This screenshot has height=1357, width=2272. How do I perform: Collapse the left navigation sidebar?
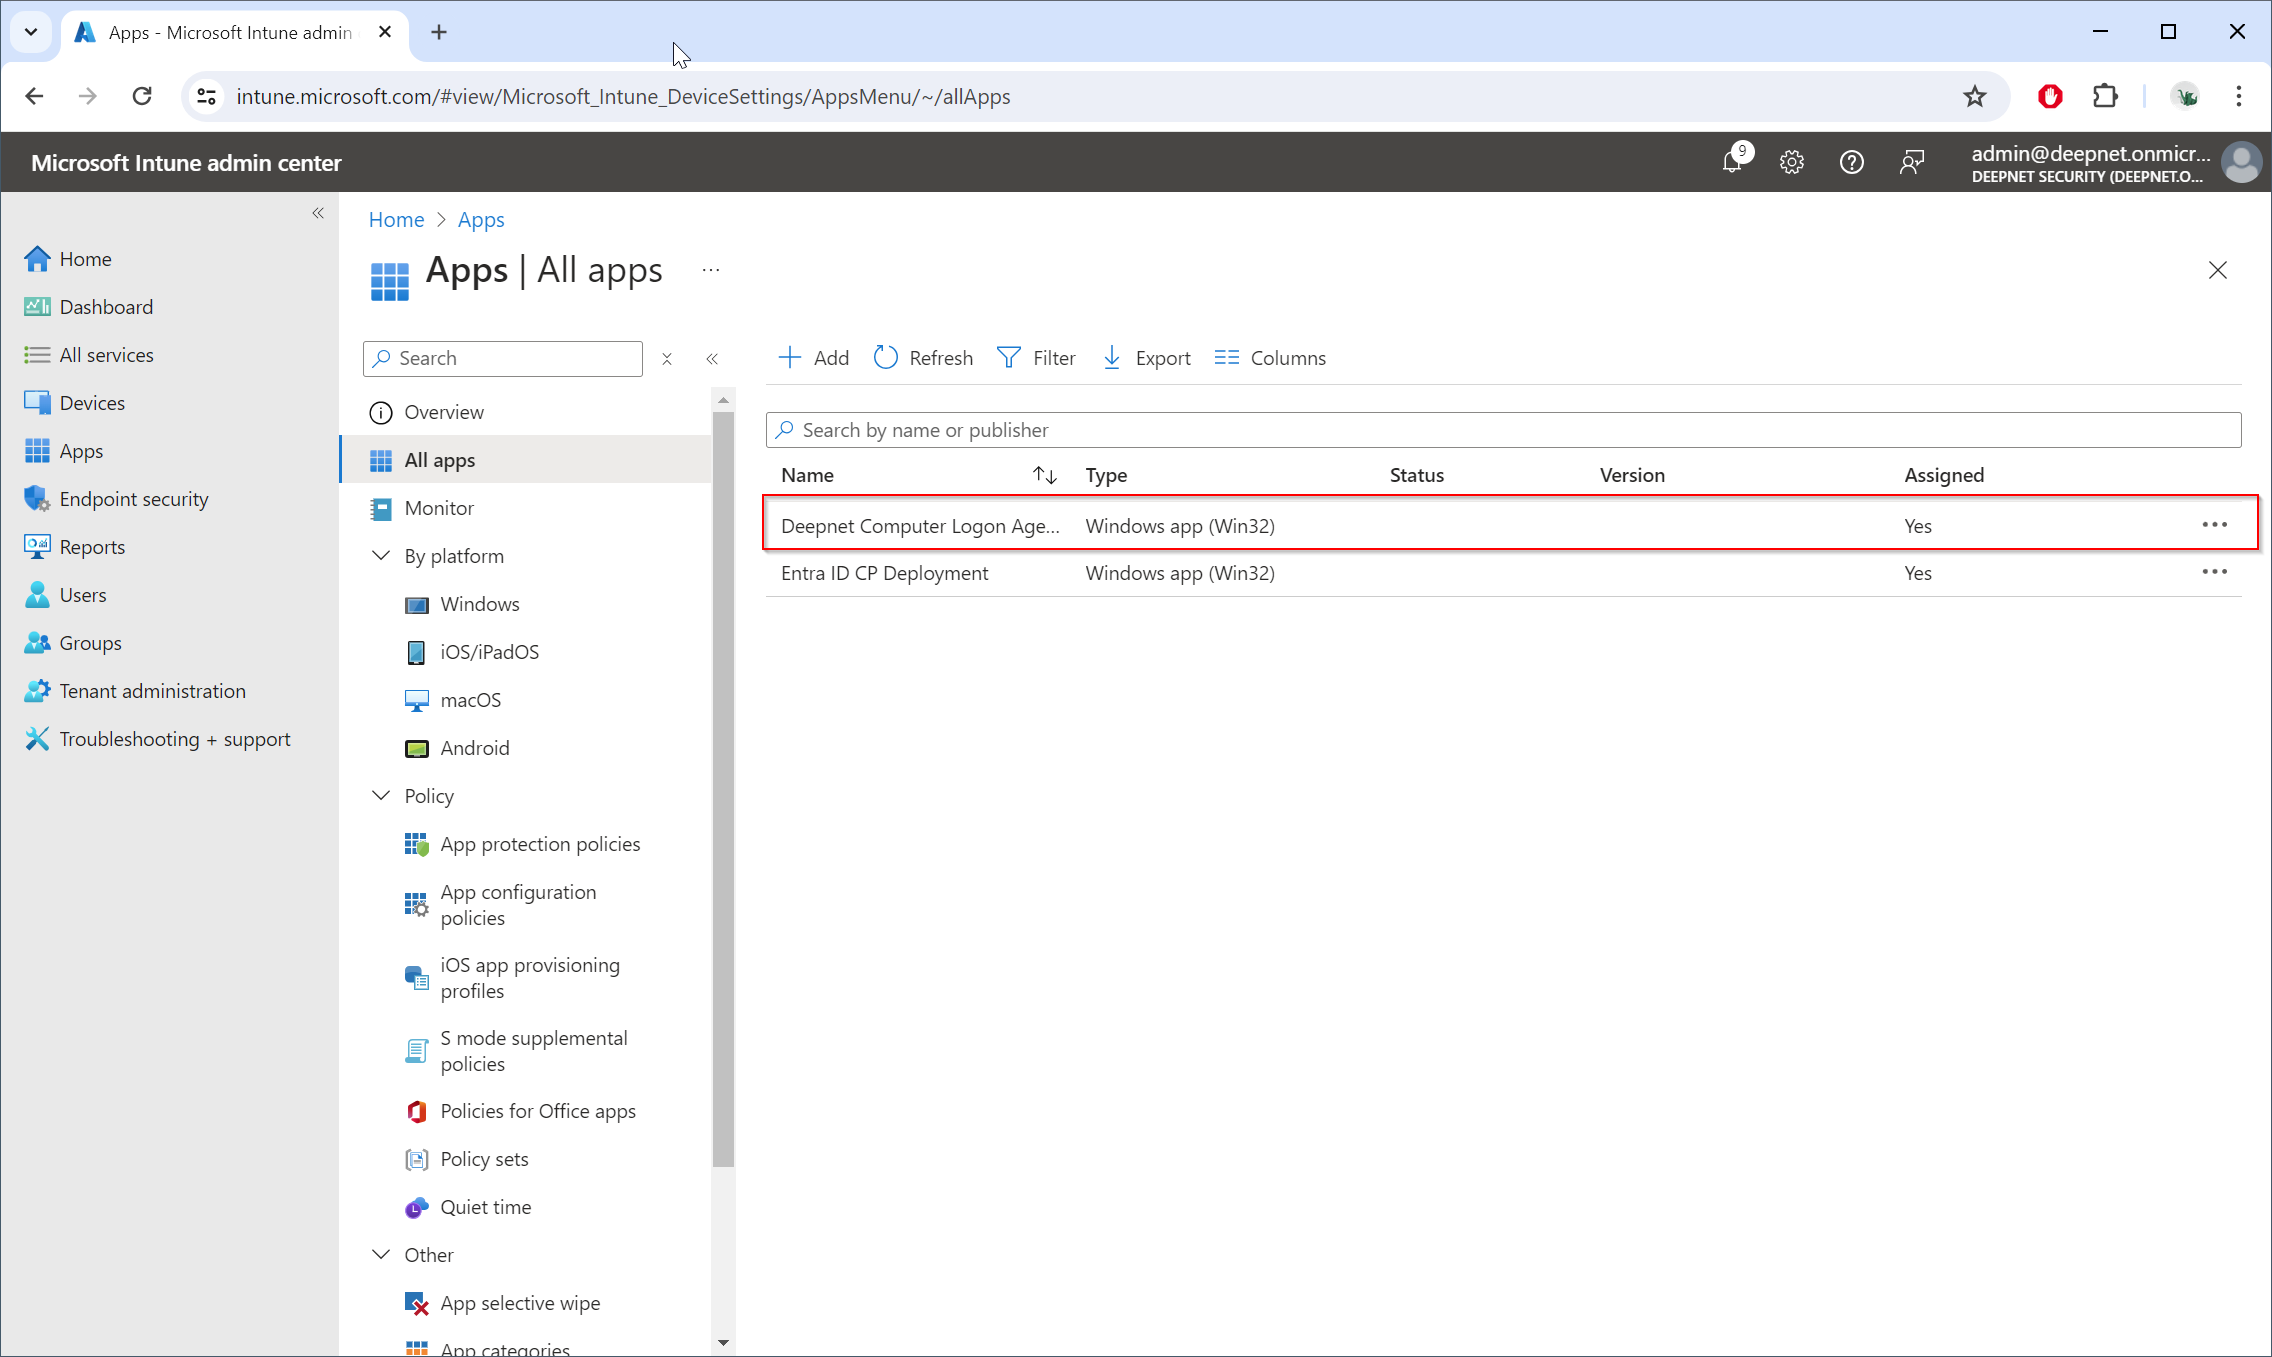tap(318, 213)
